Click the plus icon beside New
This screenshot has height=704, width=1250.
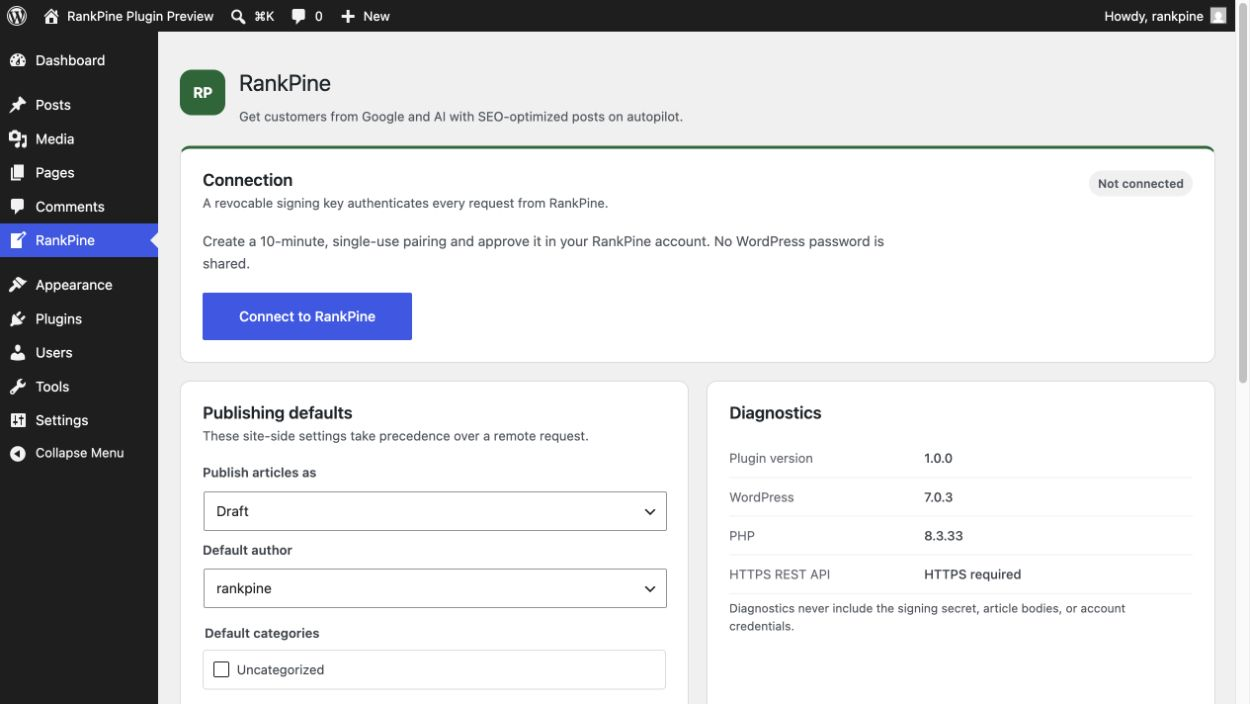(348, 16)
